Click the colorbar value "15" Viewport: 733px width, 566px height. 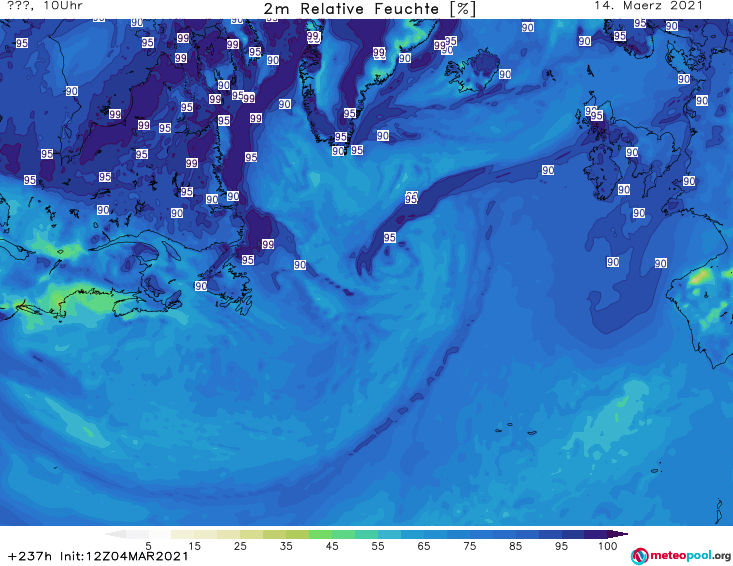(x=194, y=546)
